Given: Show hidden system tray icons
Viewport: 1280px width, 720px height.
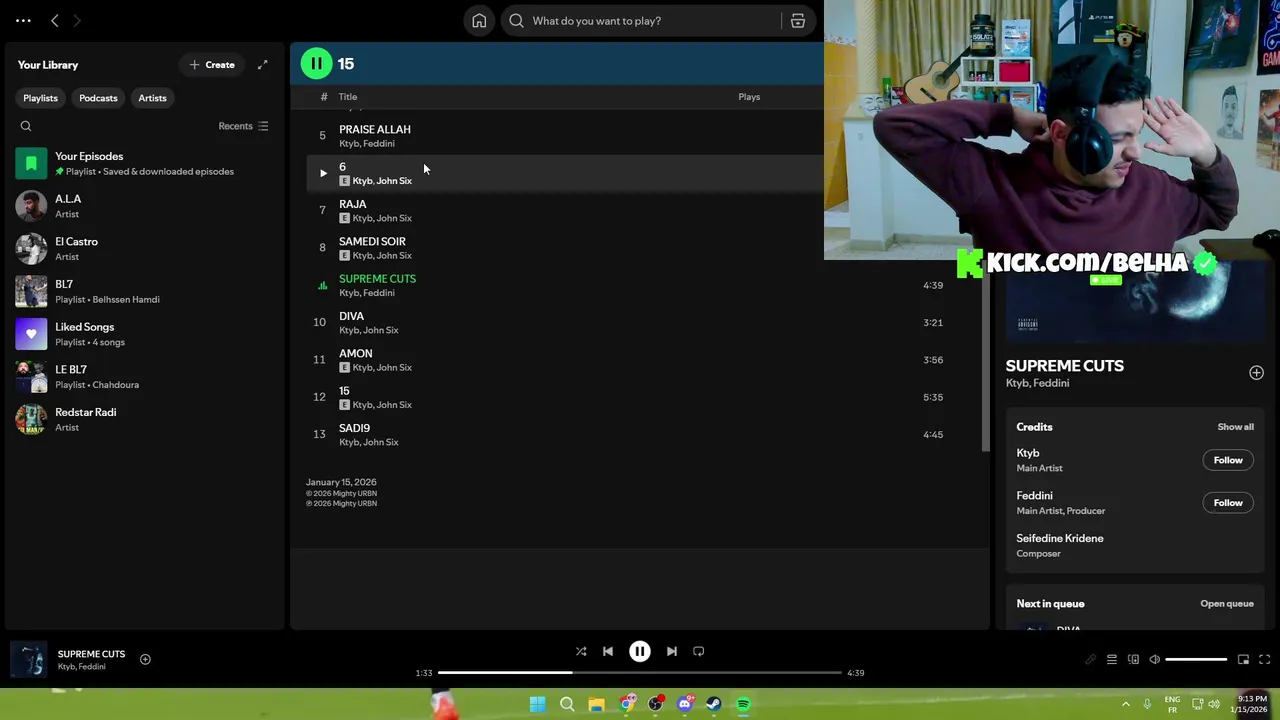Looking at the screenshot, I should pyautogui.click(x=1125, y=704).
